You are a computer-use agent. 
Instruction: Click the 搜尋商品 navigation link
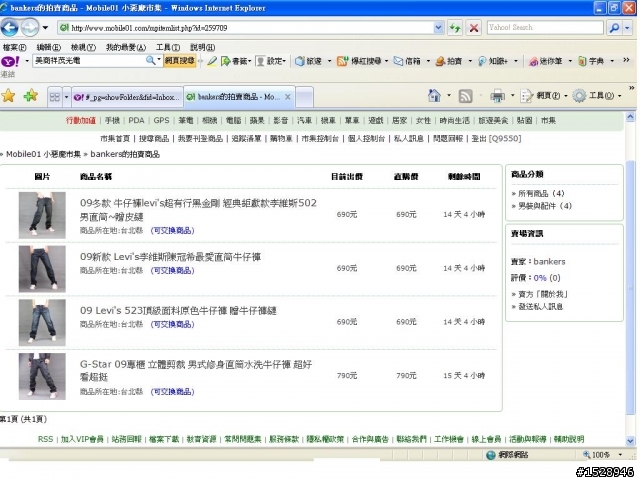point(154,139)
